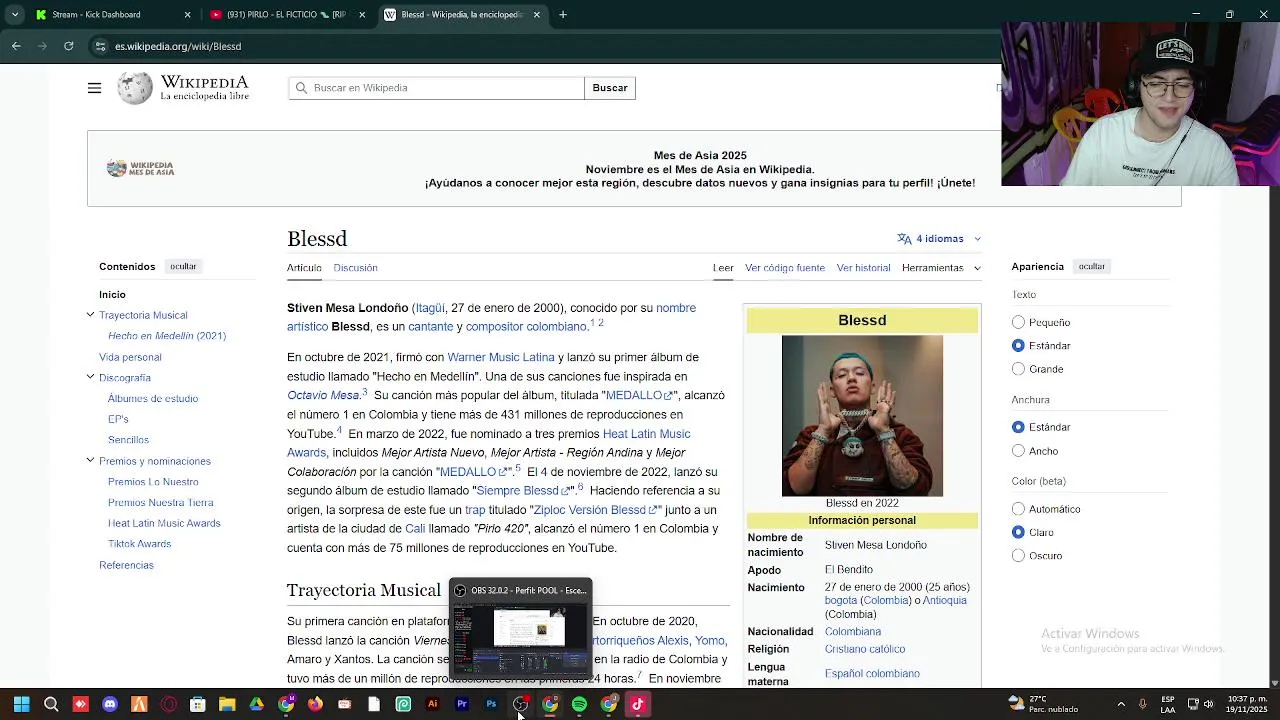
Task: Collapse the Premios y nominaciones contents section
Action: pyautogui.click(x=90, y=461)
